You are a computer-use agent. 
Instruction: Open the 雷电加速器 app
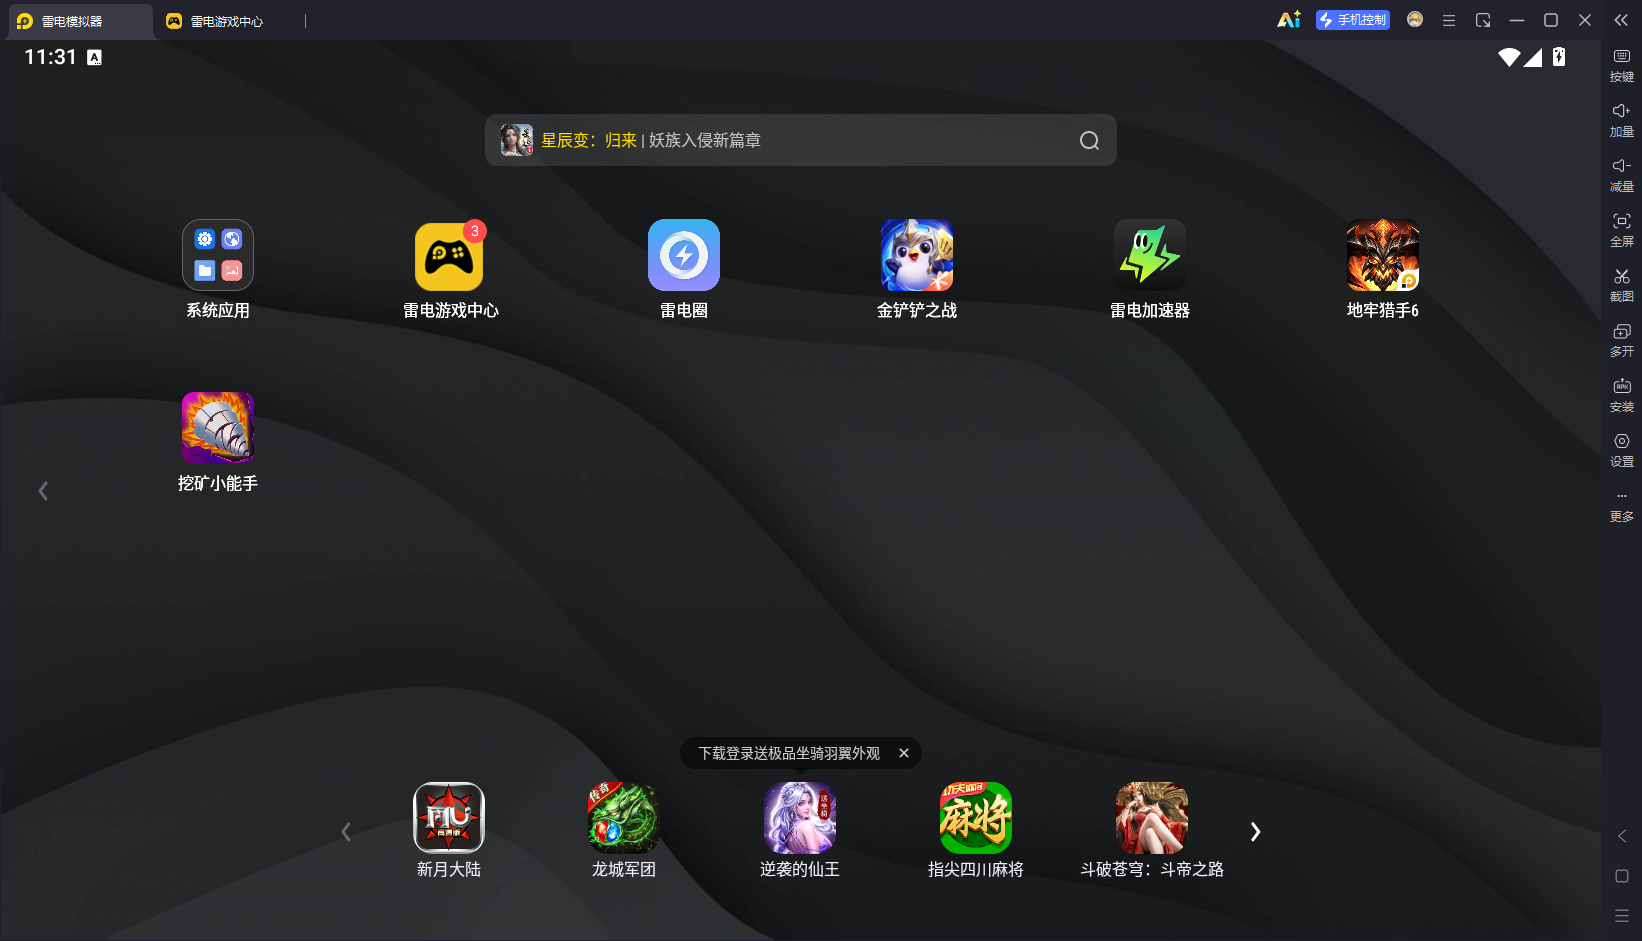click(x=1150, y=255)
